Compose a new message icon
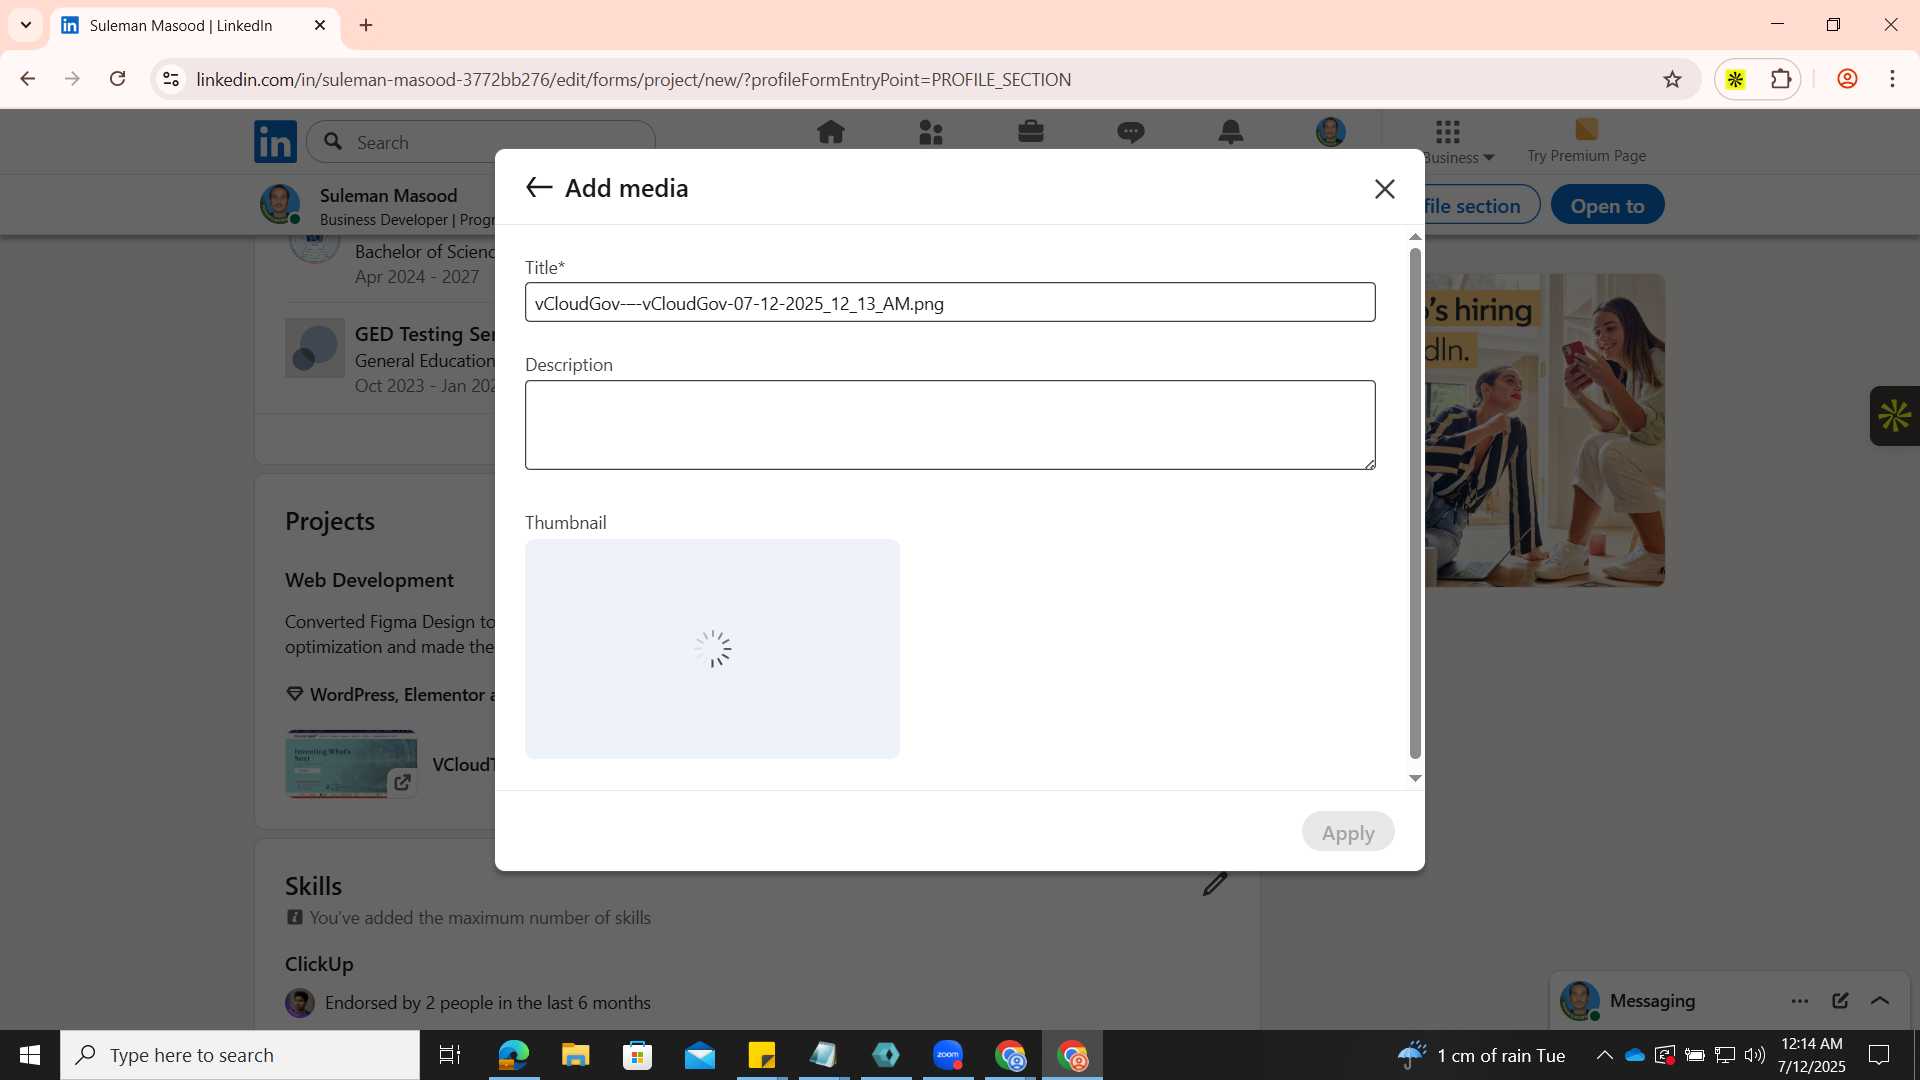This screenshot has width=1920, height=1080. coord(1840,1001)
